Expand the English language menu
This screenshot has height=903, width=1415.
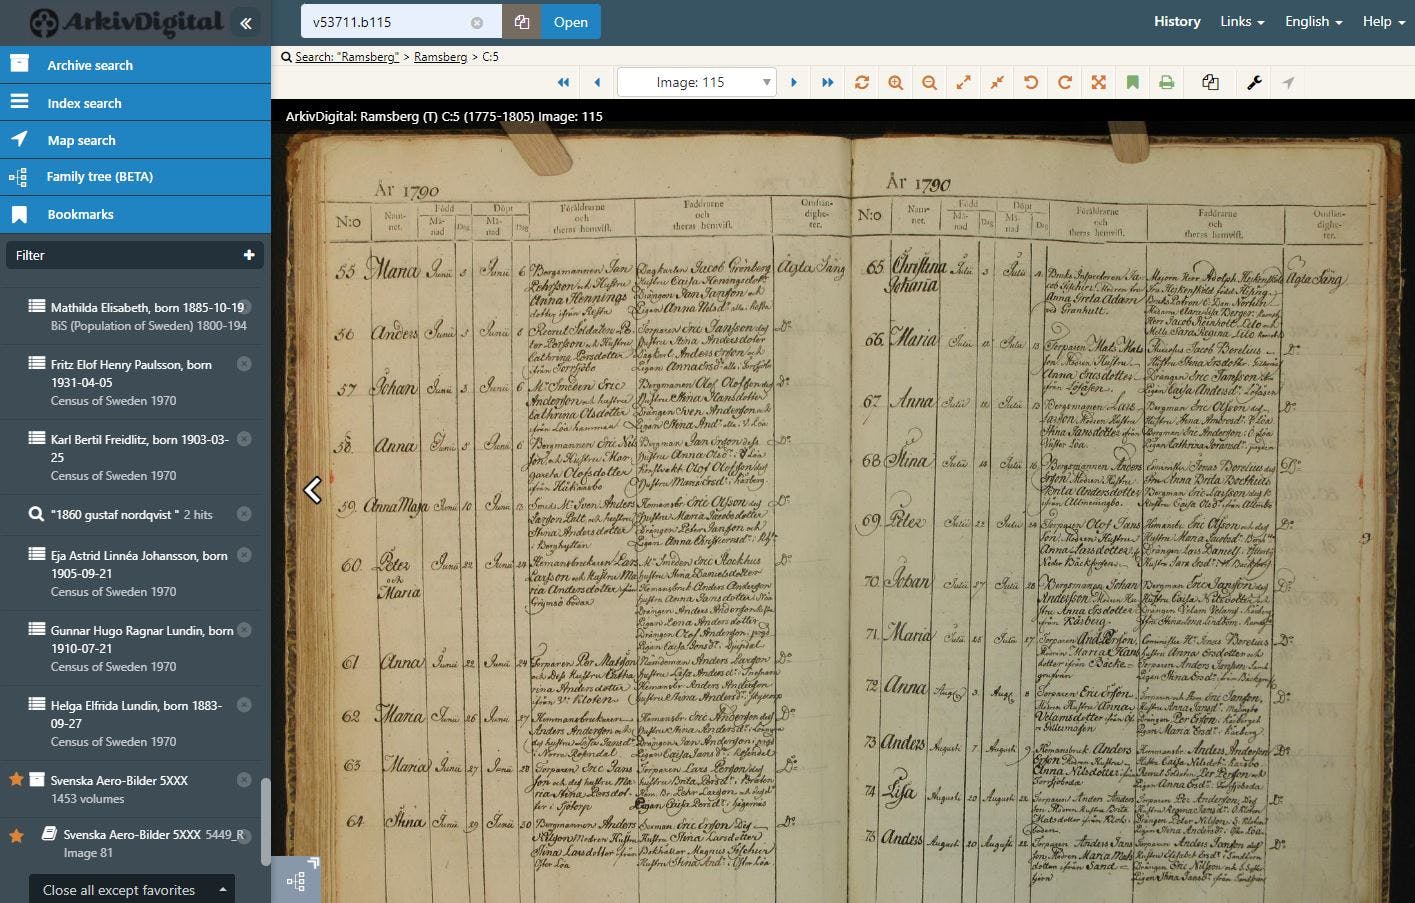pos(1313,22)
